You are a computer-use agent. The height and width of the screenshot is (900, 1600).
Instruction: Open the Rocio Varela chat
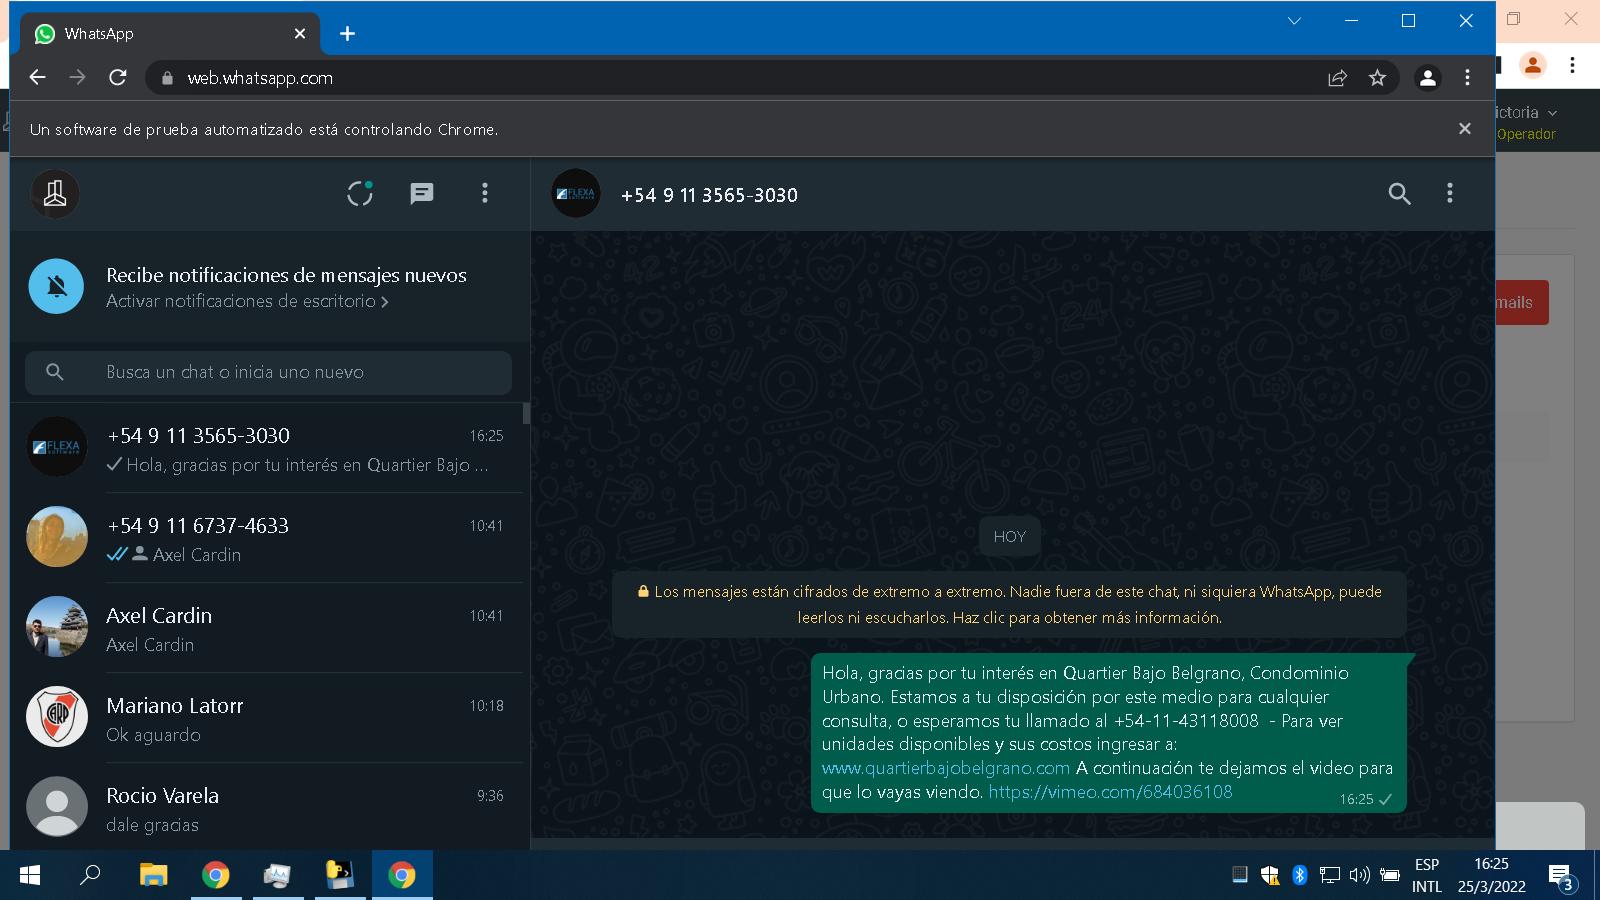tap(266, 806)
